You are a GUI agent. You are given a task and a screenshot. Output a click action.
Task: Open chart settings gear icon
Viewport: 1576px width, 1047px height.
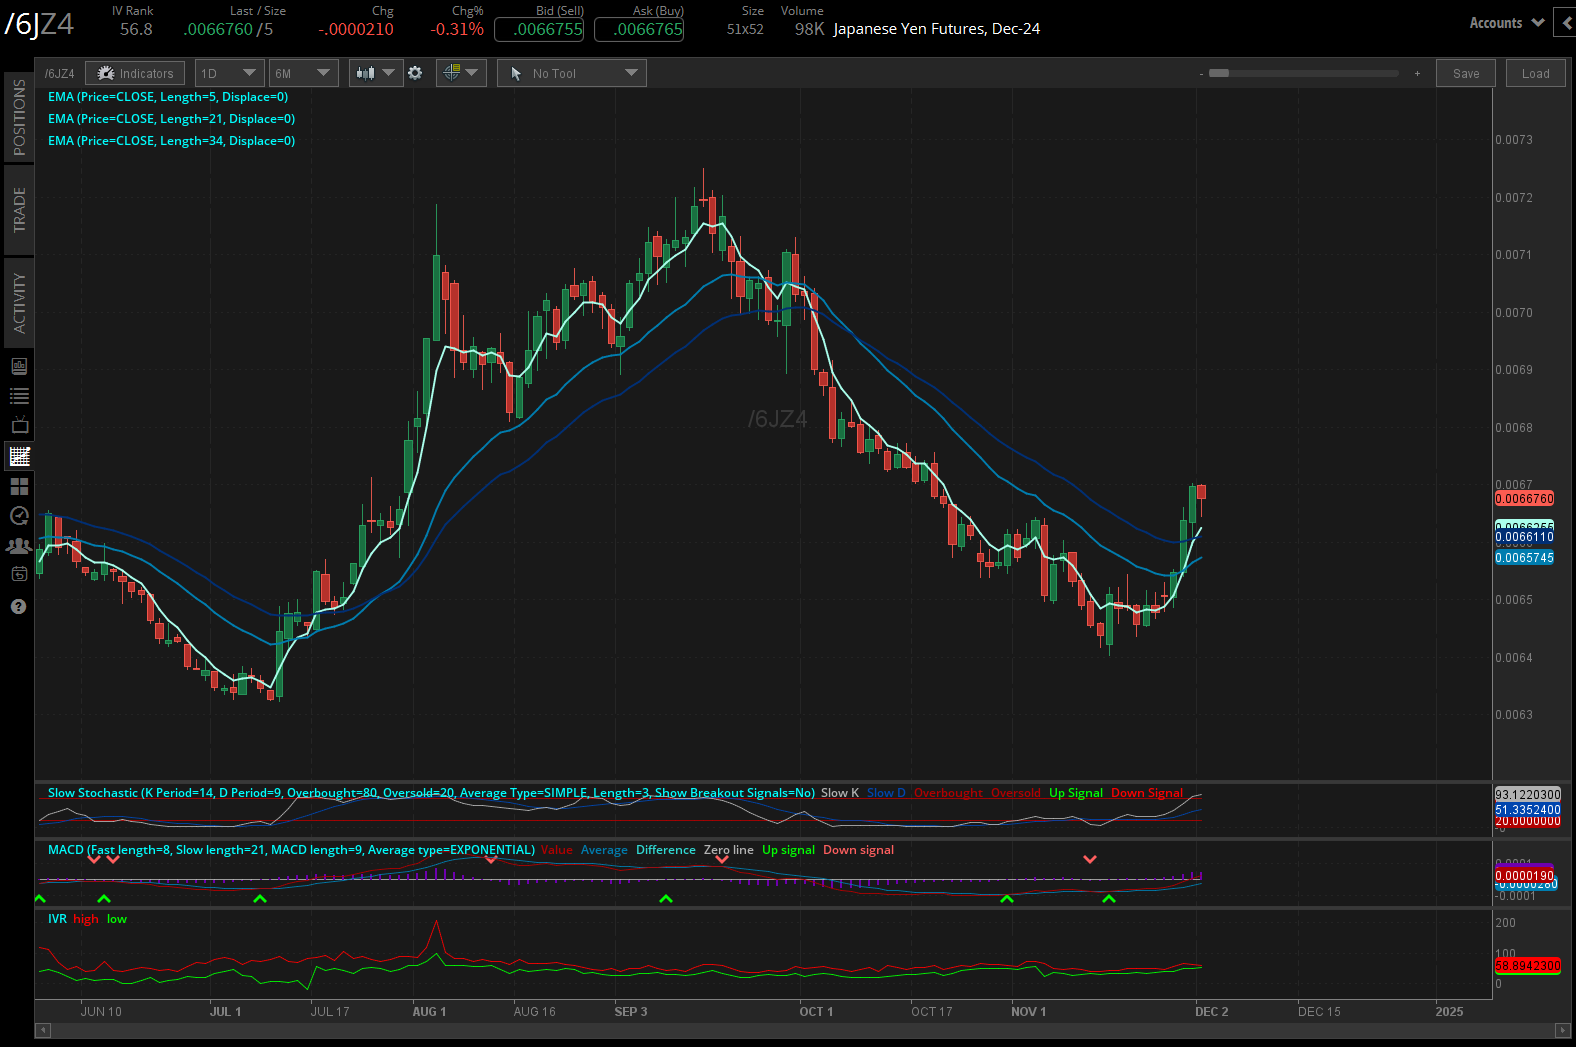pyautogui.click(x=415, y=73)
